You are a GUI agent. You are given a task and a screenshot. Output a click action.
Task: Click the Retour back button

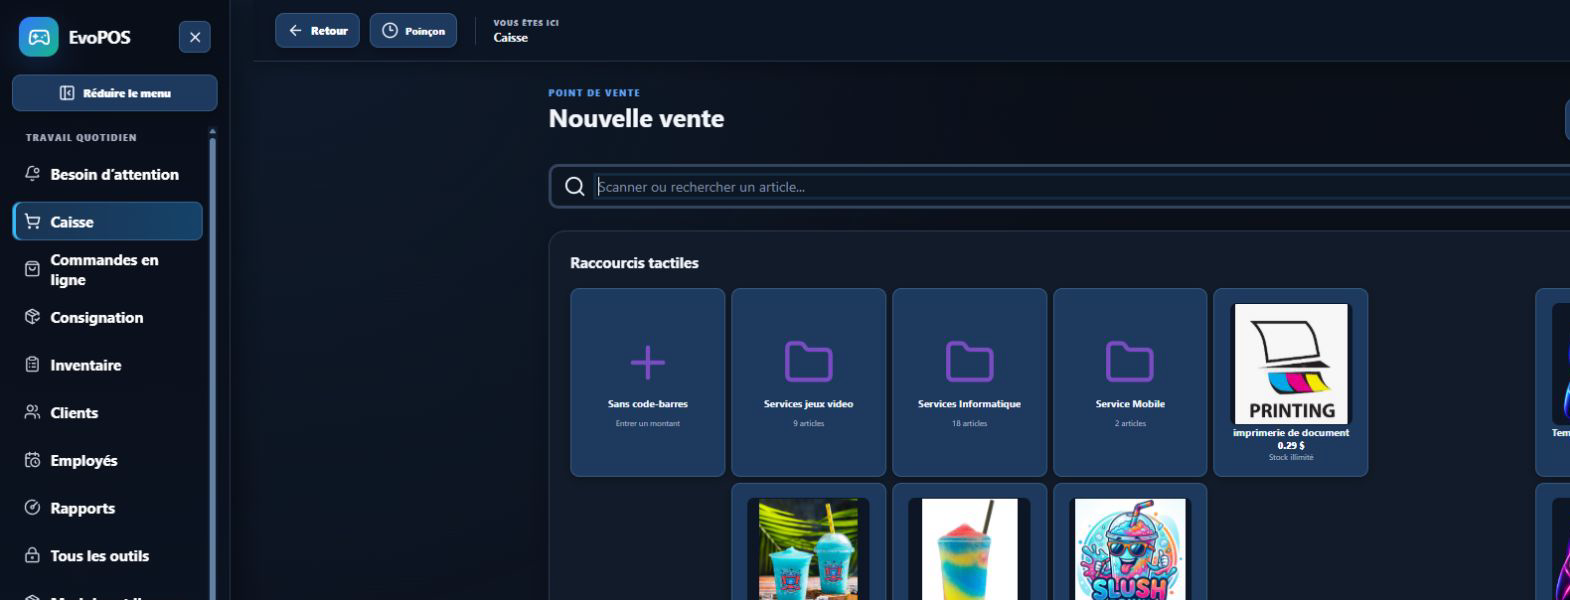317,31
